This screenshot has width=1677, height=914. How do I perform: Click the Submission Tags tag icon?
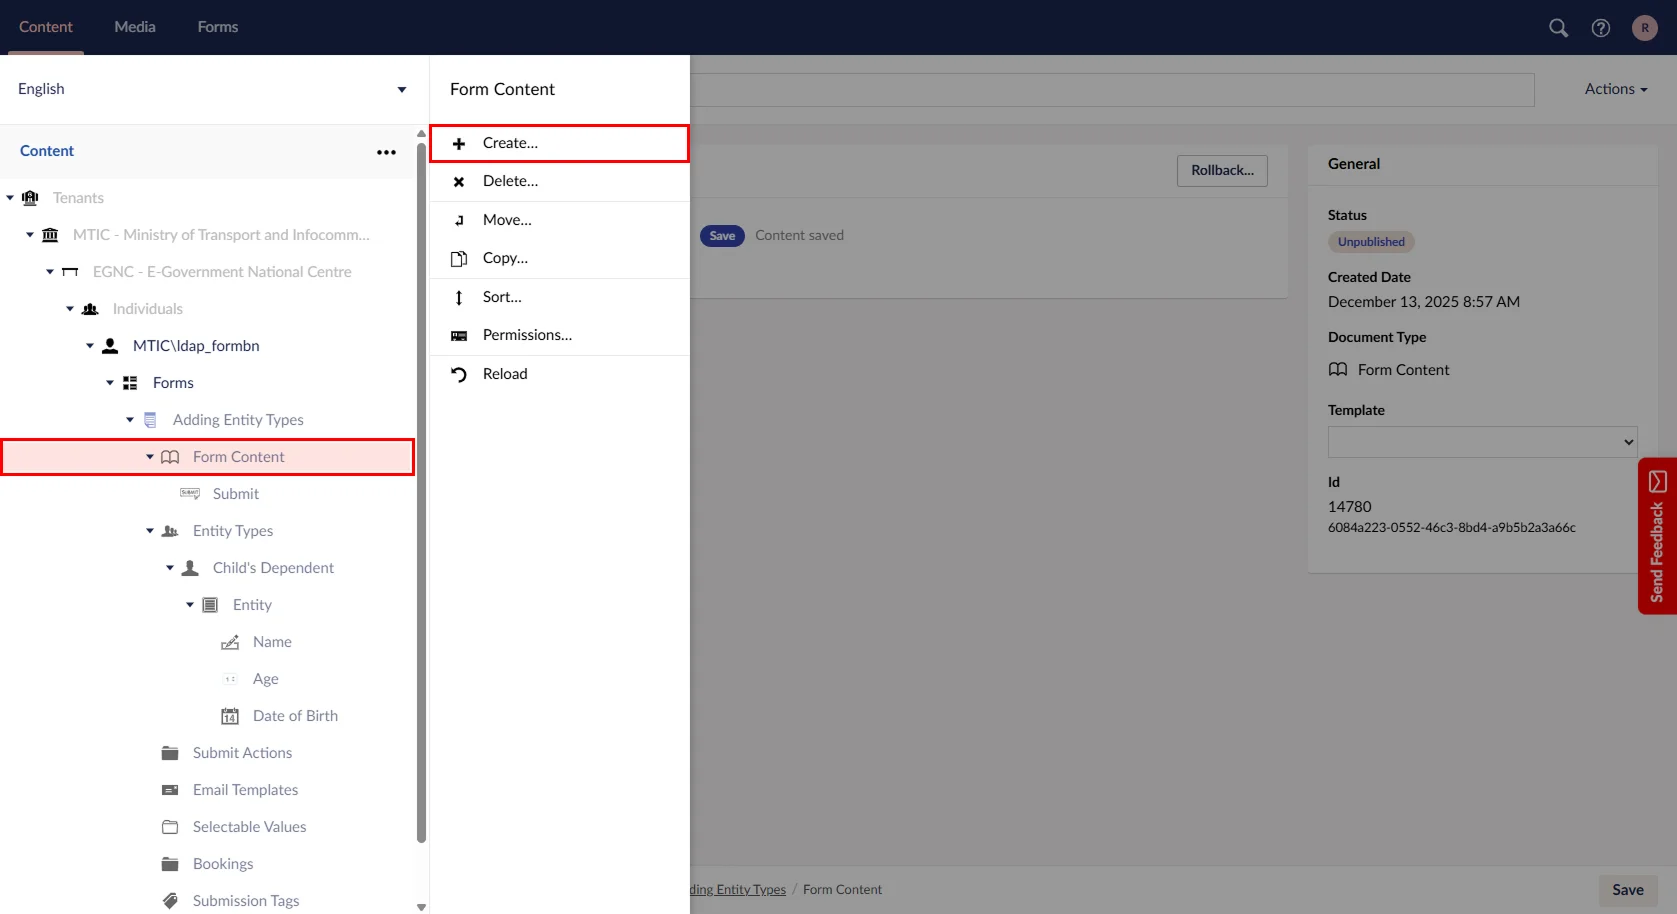(x=170, y=901)
